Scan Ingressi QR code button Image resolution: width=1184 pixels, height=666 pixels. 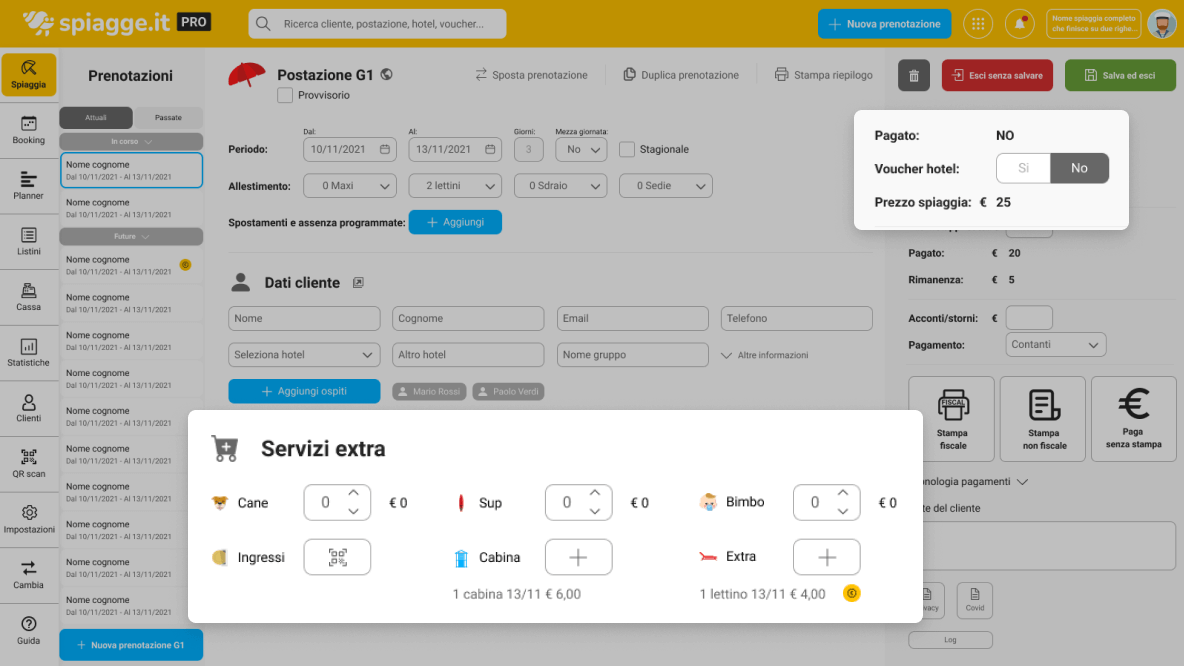(x=338, y=557)
